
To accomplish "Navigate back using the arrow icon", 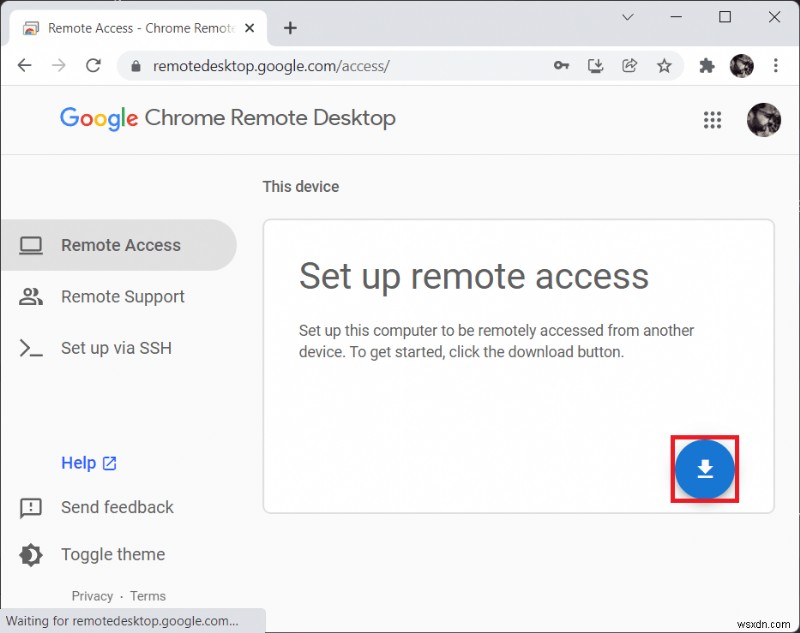I will tap(24, 65).
